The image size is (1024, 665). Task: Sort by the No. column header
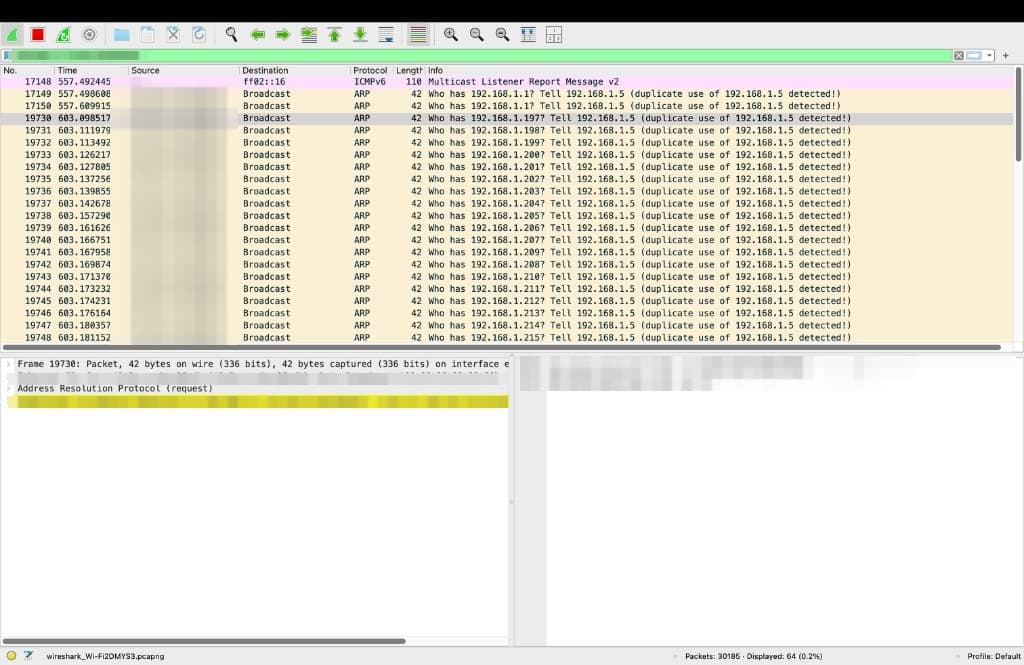pos(27,71)
